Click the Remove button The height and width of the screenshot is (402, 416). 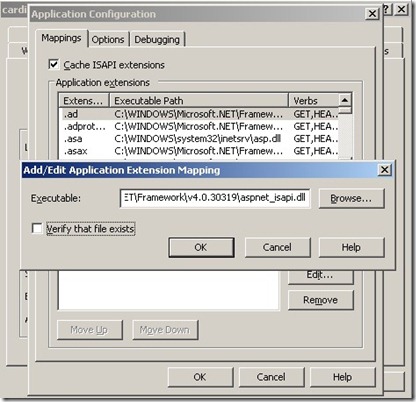320,300
